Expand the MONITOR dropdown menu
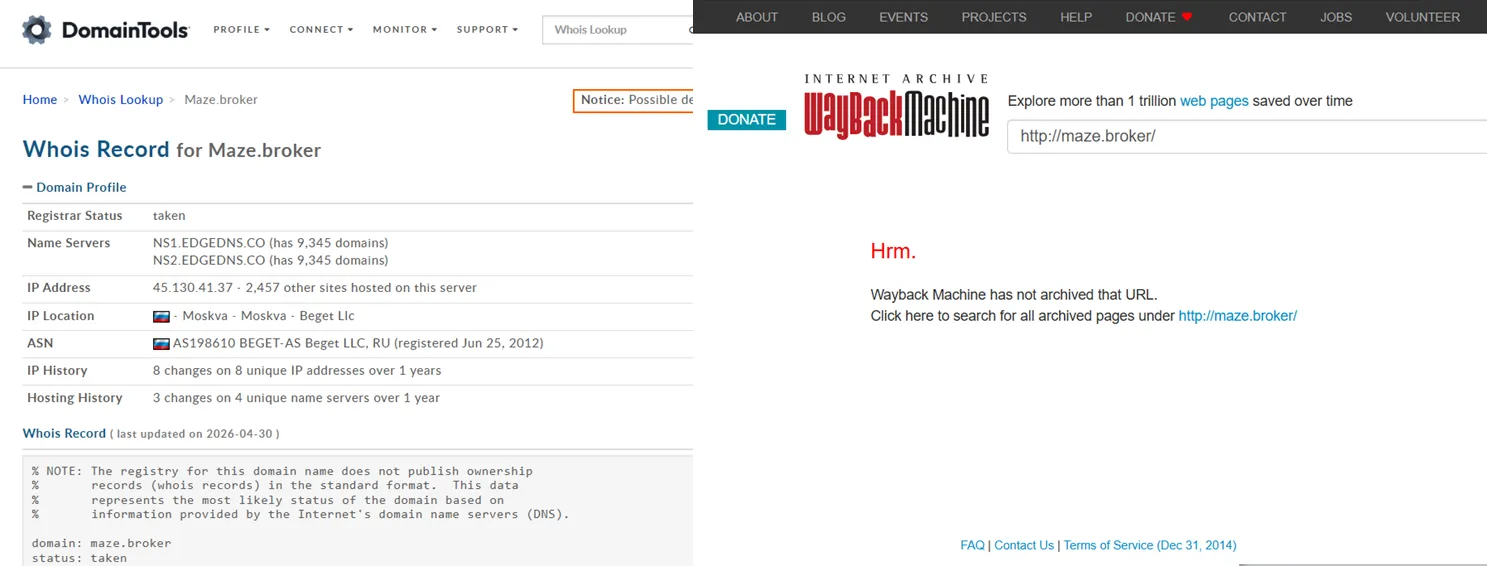This screenshot has height=566, width=1487. click(405, 30)
